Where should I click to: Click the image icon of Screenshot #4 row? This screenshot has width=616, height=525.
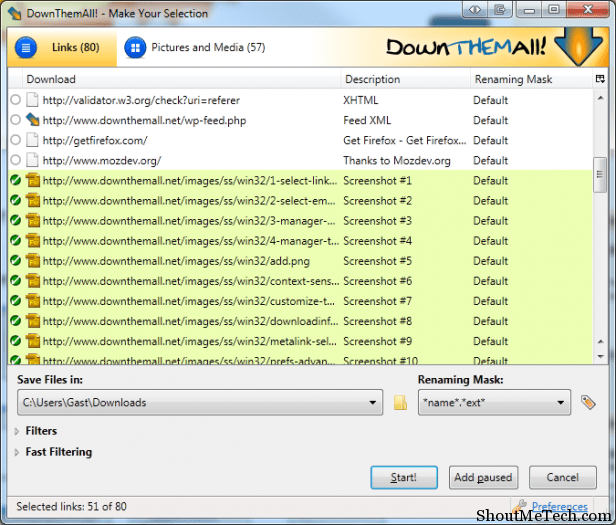tap(33, 240)
